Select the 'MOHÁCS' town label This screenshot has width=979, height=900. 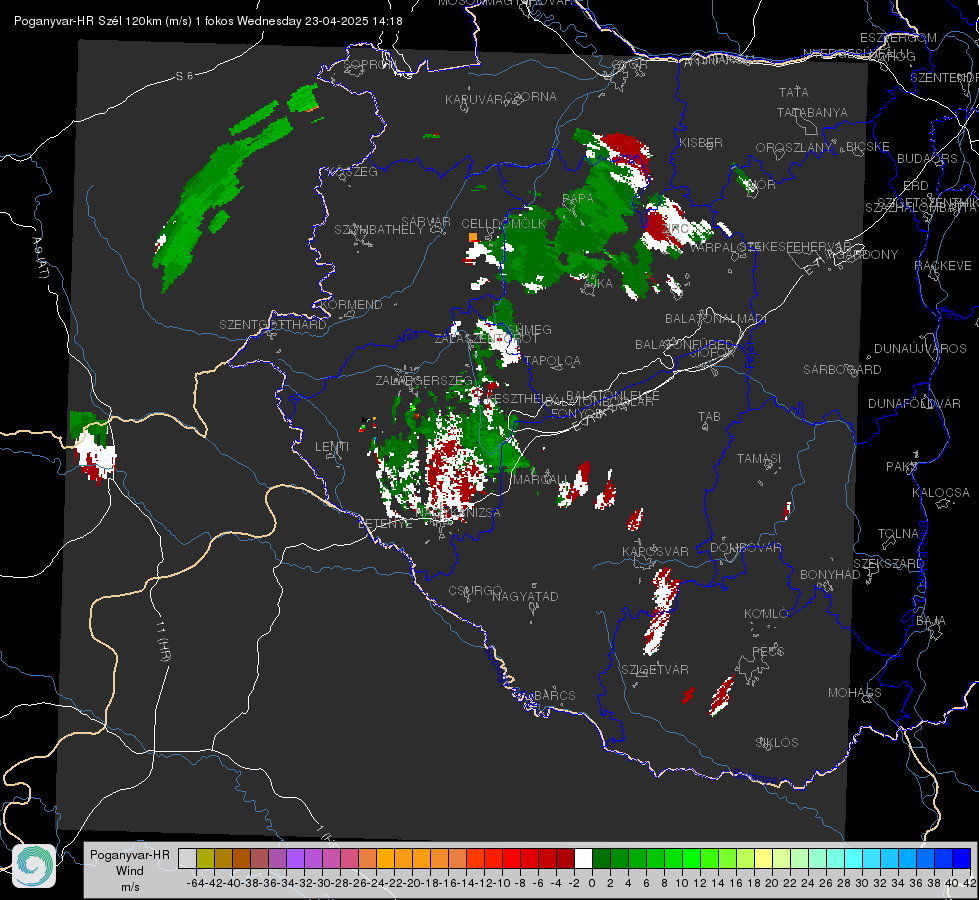[x=855, y=693]
